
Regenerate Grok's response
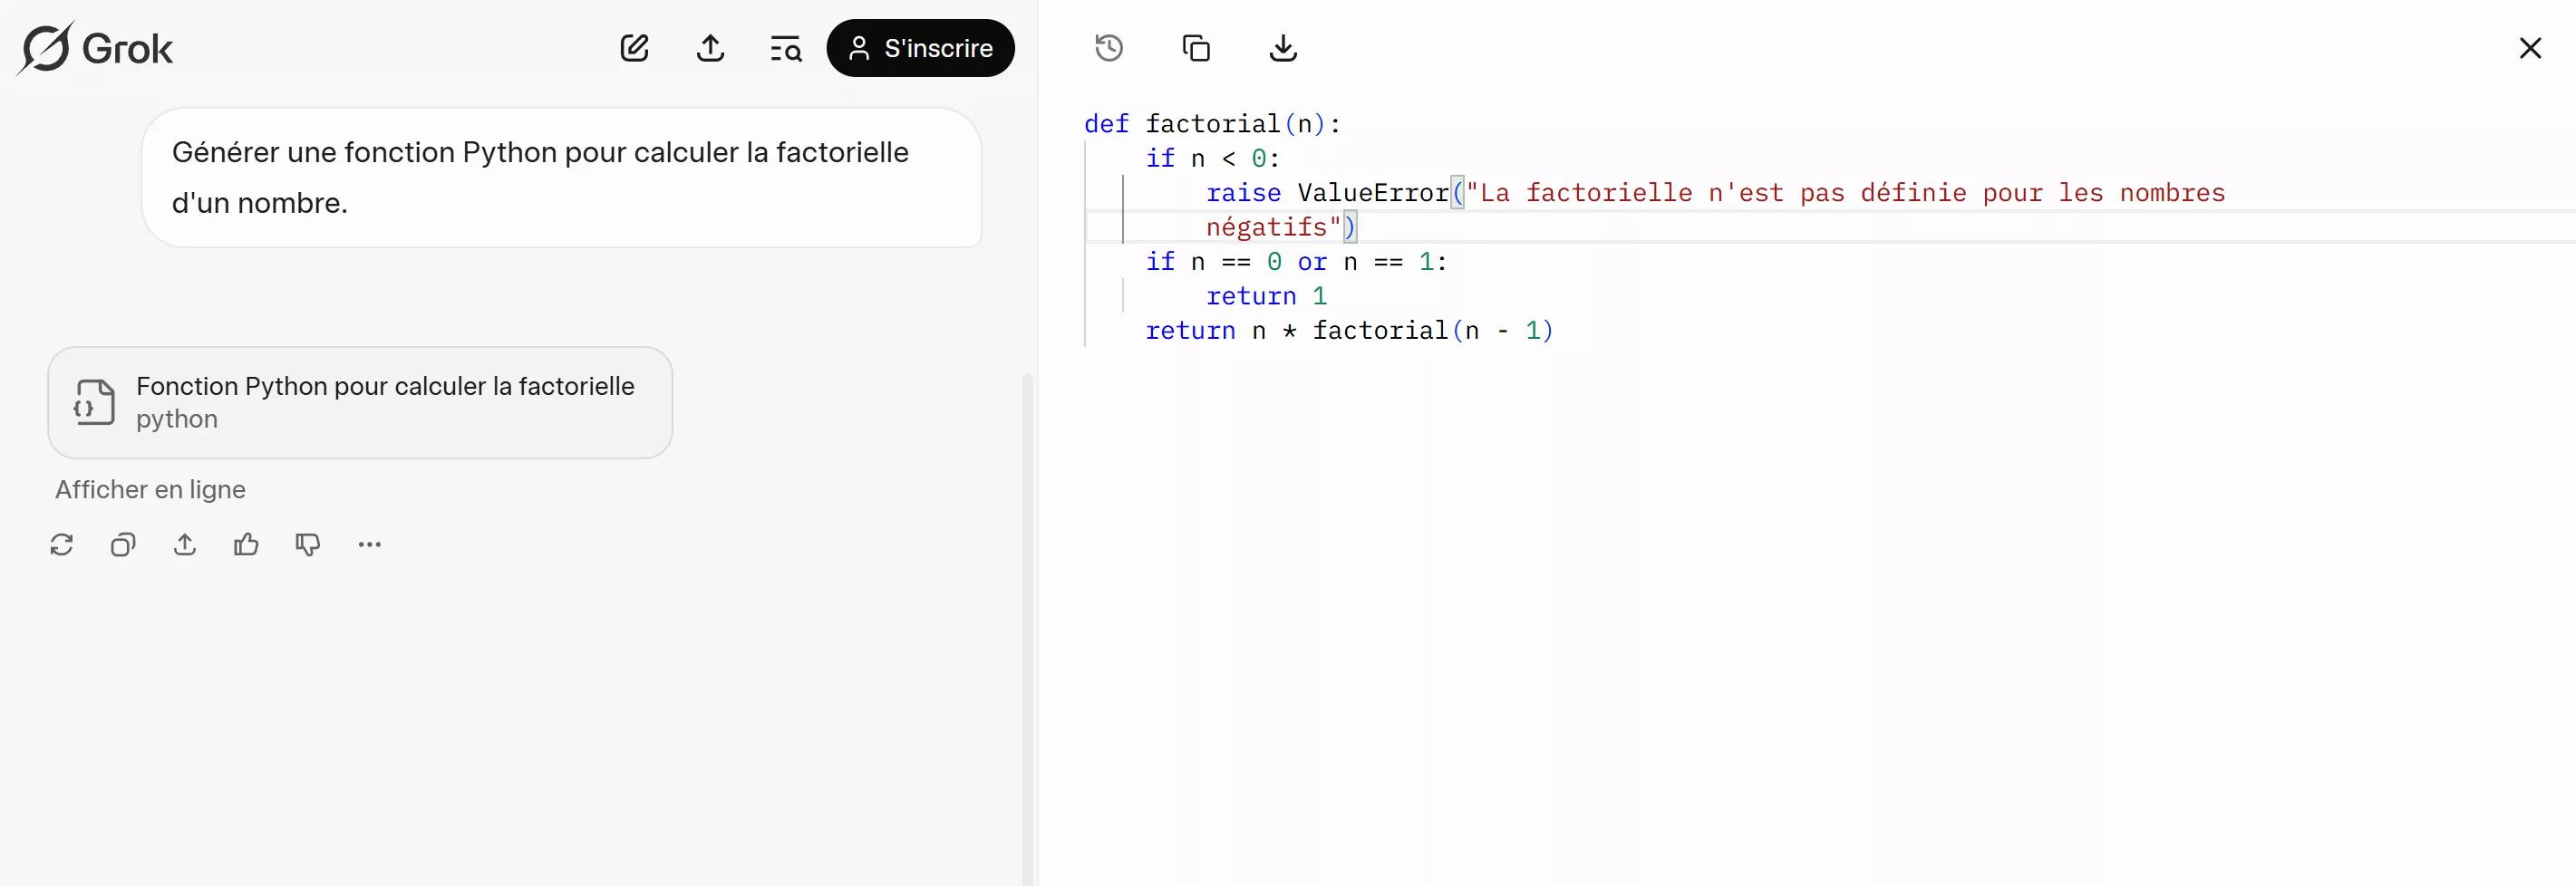[x=61, y=544]
